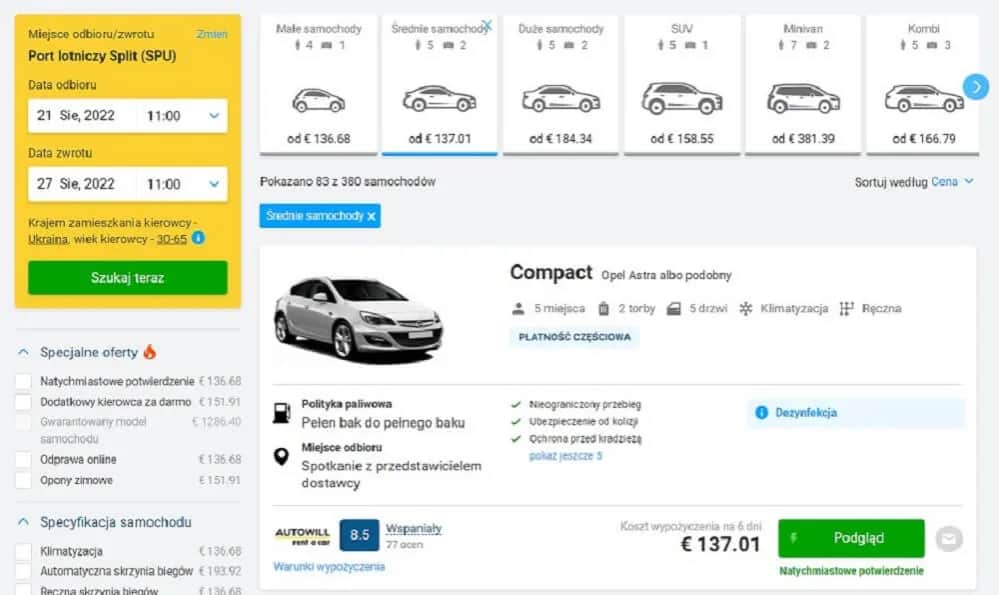This screenshot has width=999, height=595.
Task: Select the Kombi category card
Action: point(922,80)
